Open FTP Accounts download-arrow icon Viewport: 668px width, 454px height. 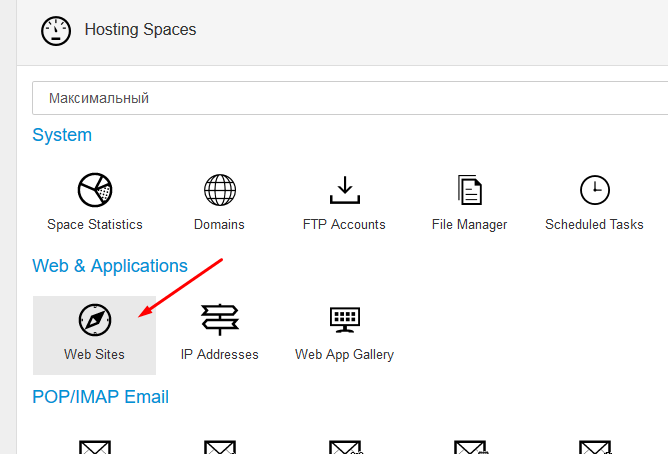345,190
